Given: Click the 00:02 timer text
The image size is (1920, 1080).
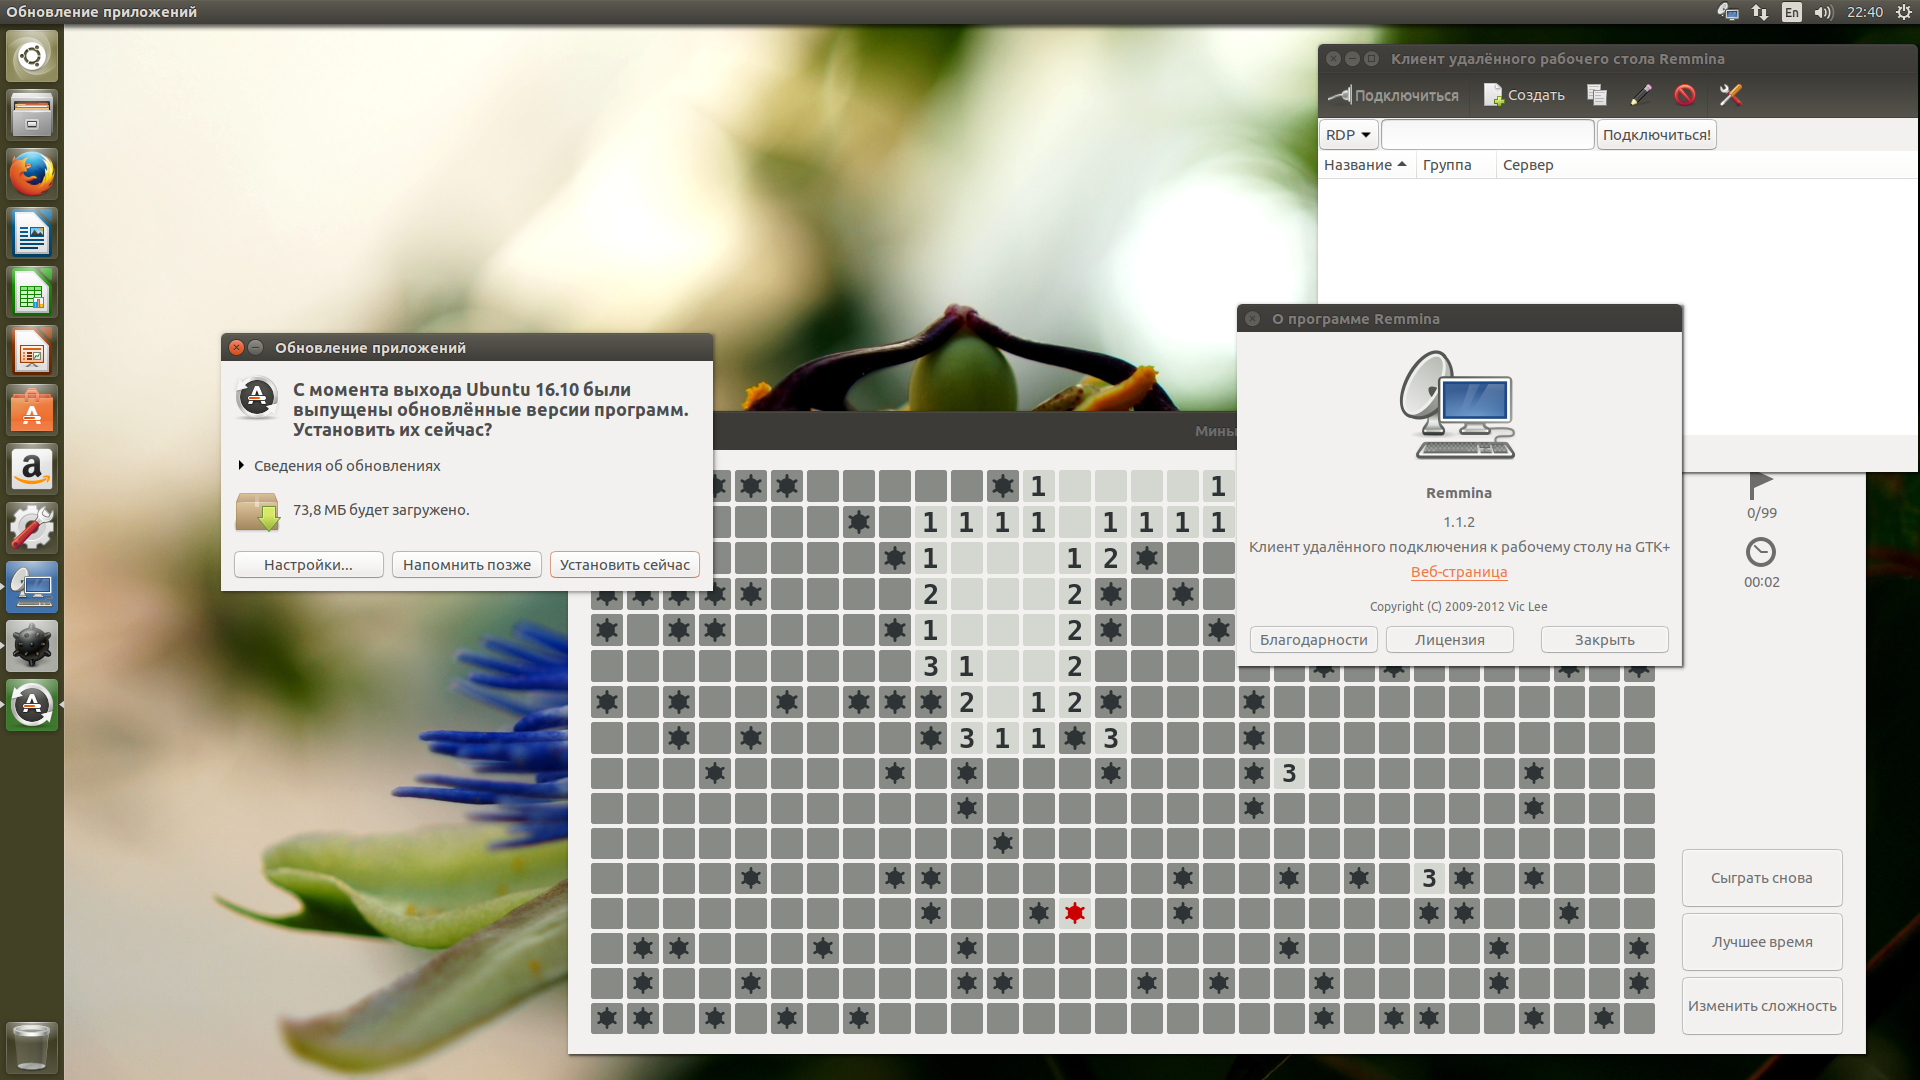Looking at the screenshot, I should (x=1762, y=582).
